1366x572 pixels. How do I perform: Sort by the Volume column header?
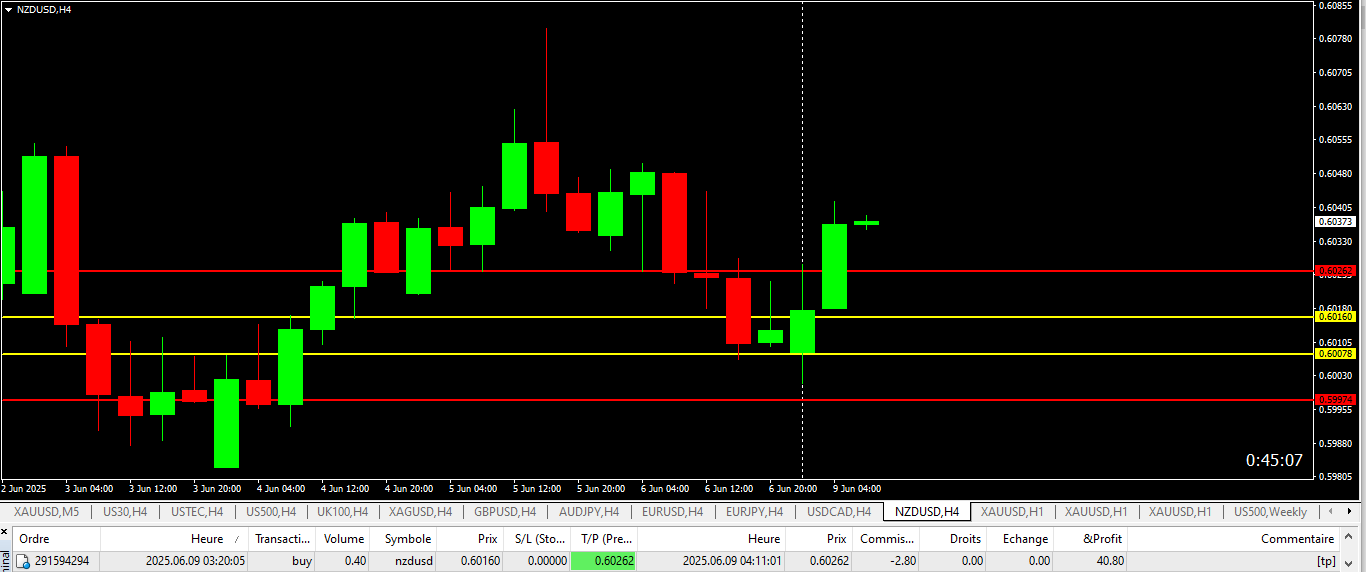[x=344, y=539]
